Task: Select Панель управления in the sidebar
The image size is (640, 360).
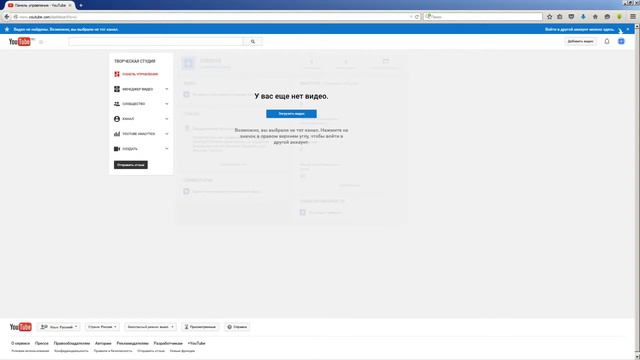Action: click(x=140, y=74)
